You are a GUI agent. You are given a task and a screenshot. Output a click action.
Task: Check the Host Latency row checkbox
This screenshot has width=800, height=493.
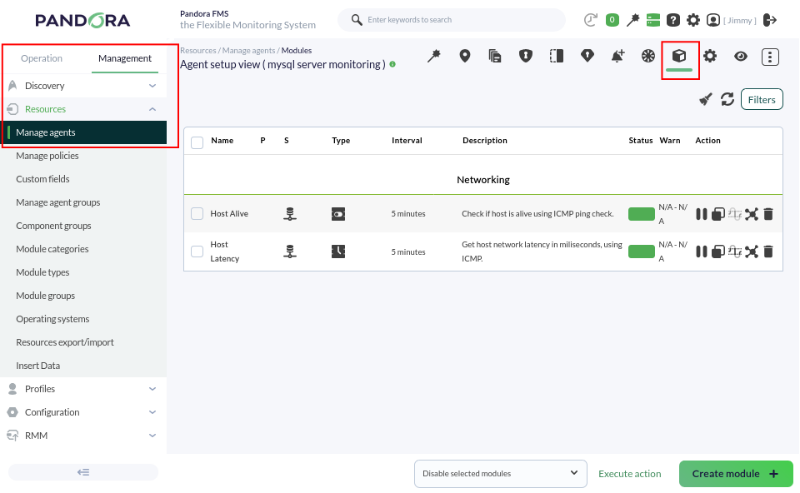tap(197, 251)
